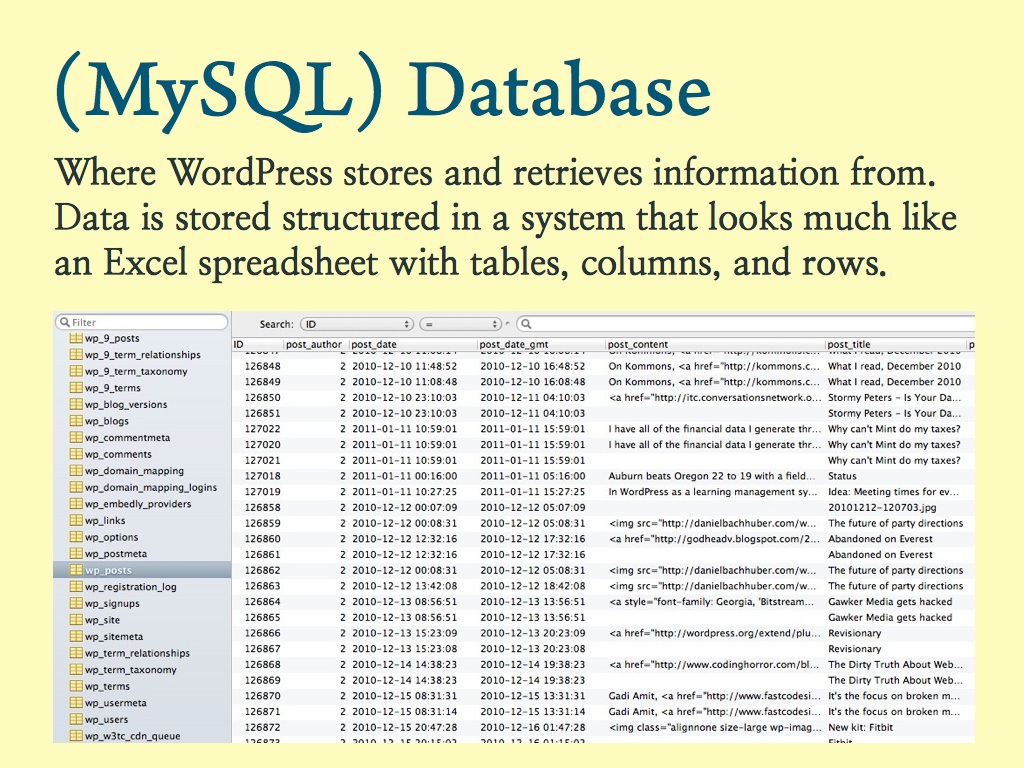1024x768 pixels.
Task: Sort by the post_date column header
Action: (411, 344)
